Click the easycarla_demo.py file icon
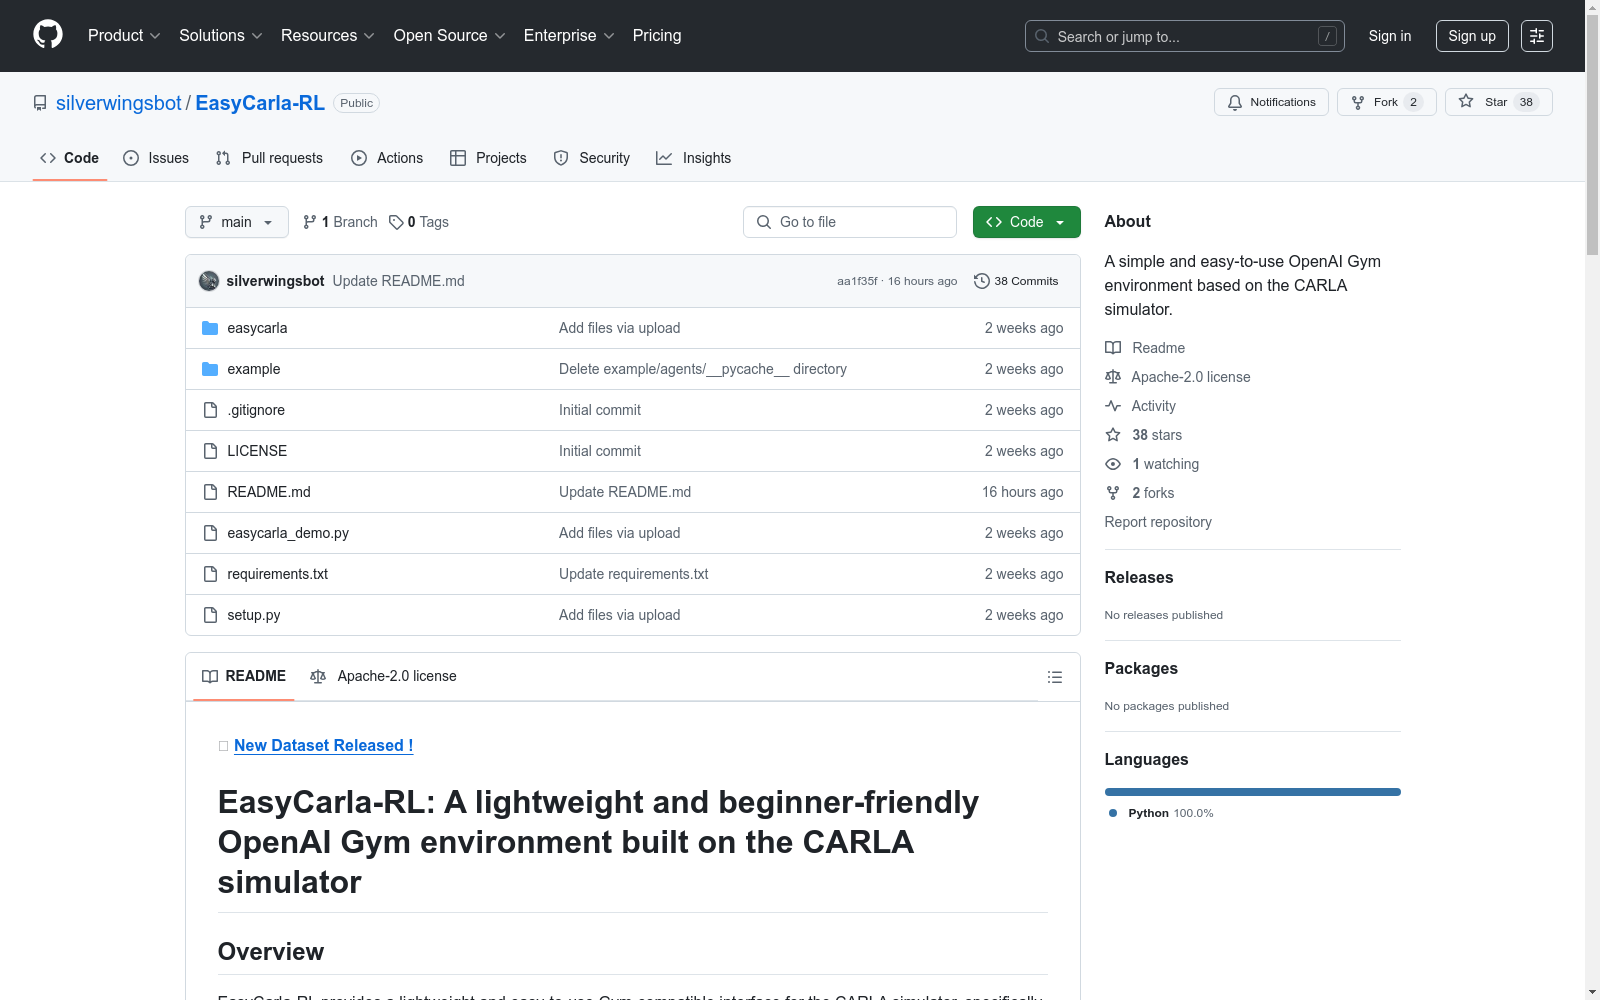Image resolution: width=1600 pixels, height=1000 pixels. pyautogui.click(x=210, y=533)
